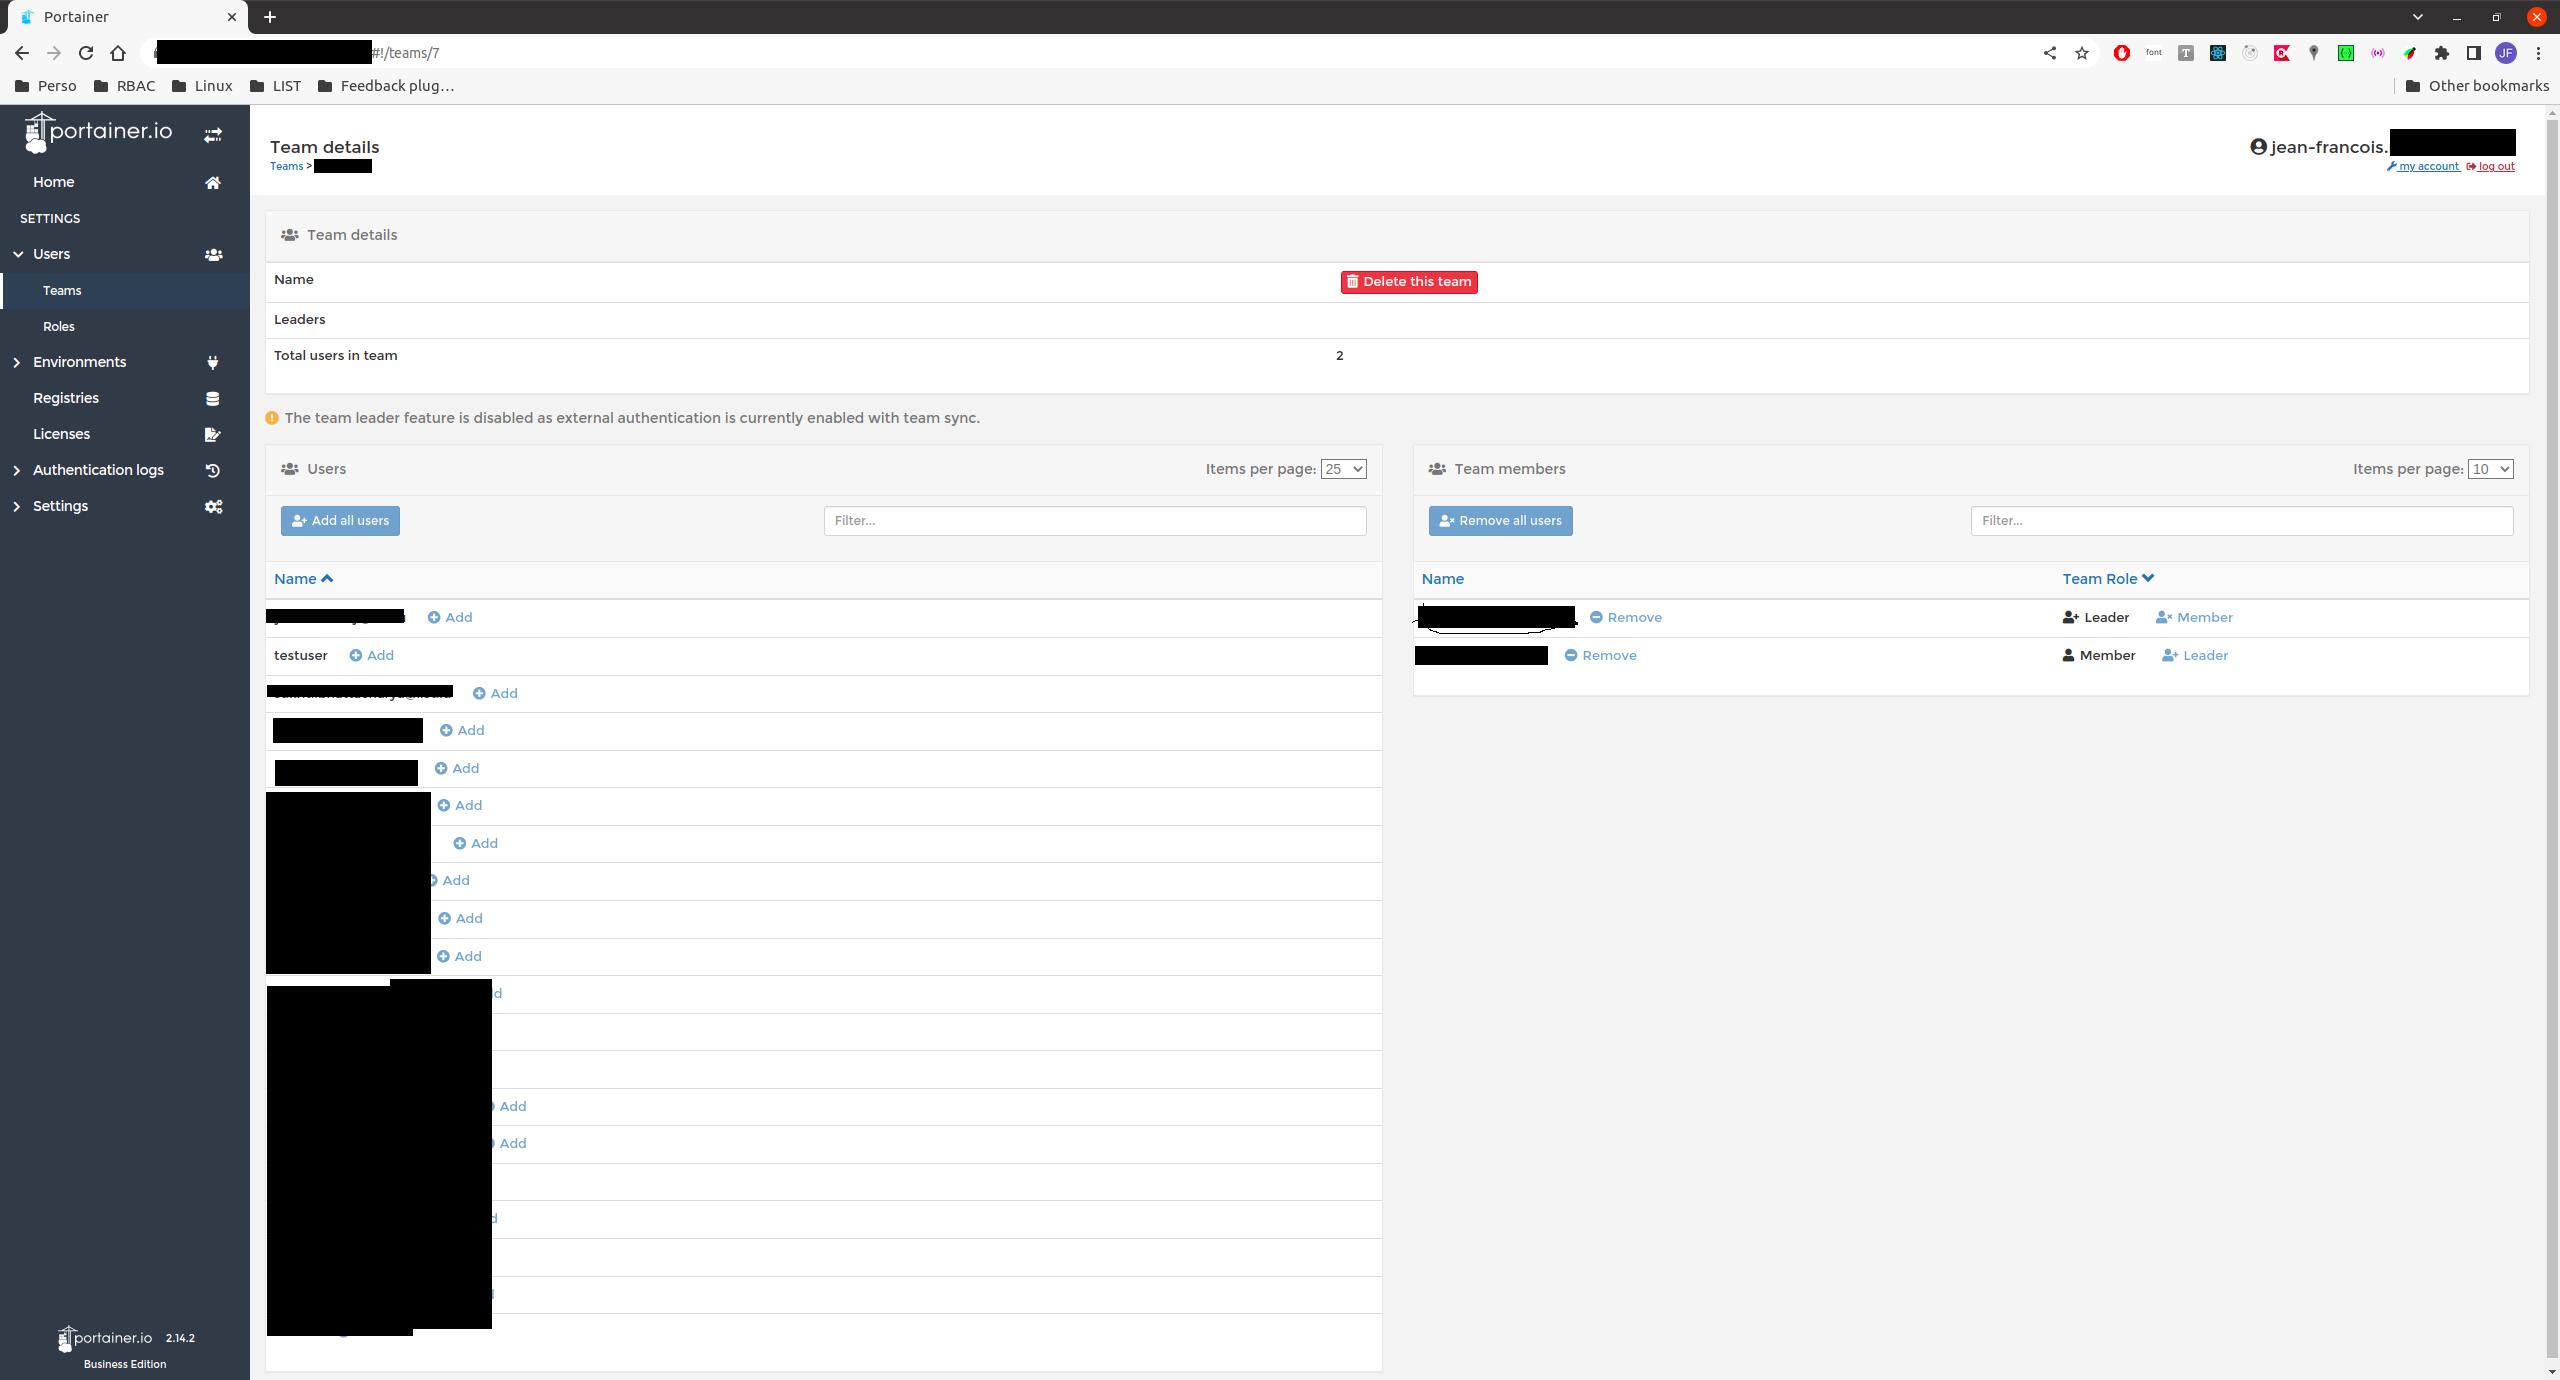Open Team members items per page dropdown
This screenshot has width=2560, height=1380.
[x=2489, y=468]
